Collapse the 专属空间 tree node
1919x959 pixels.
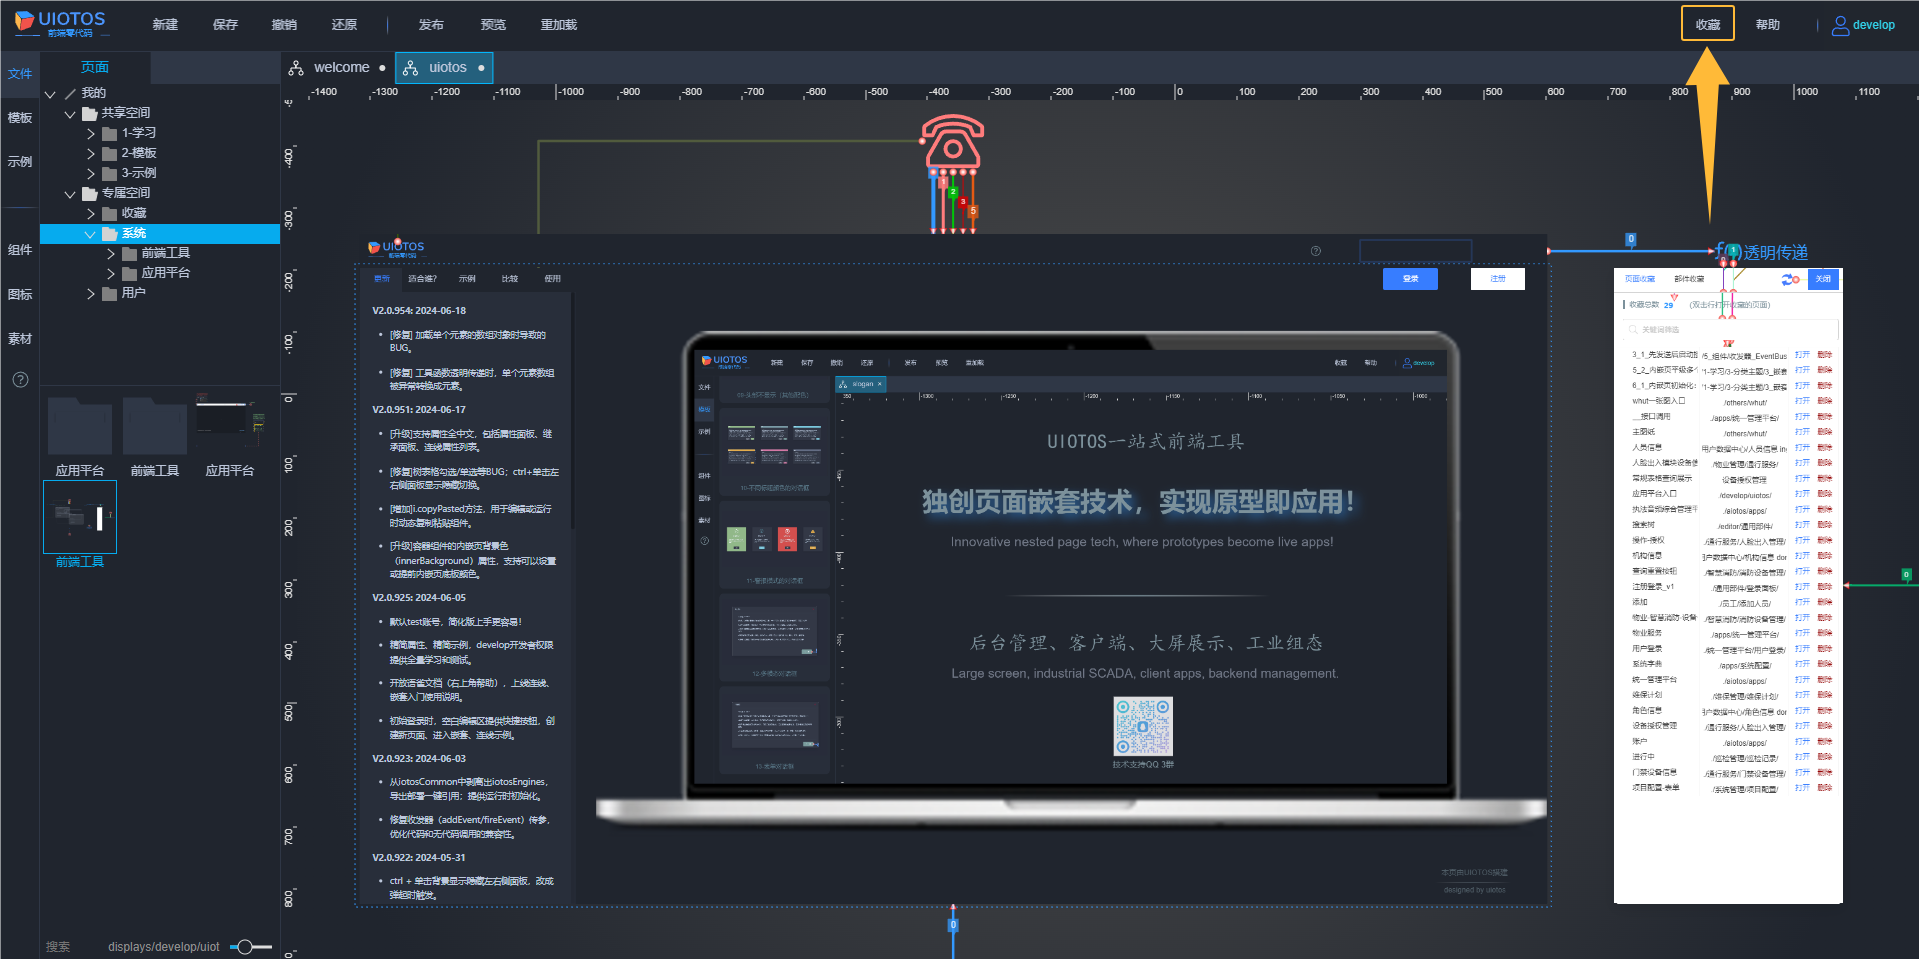click(70, 193)
